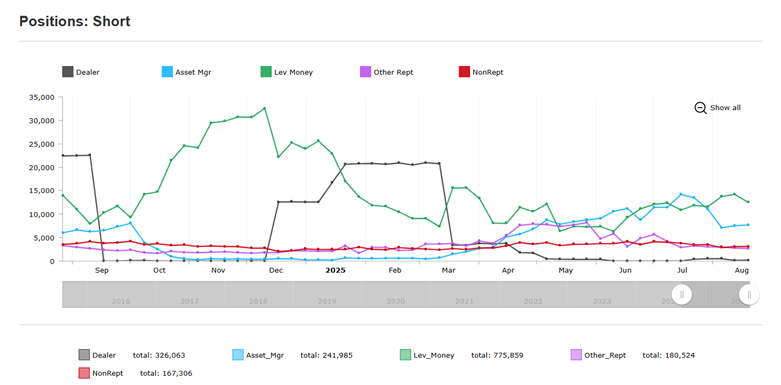Click the Lev Money peak data point near December
Screen dimensions: 781x385
tap(264, 108)
